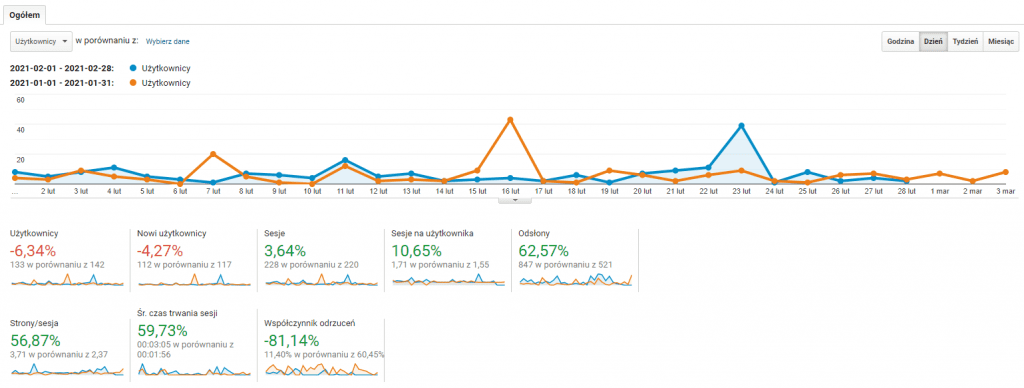Click the w porównaniu z: label
Screen dimensions: 1024x388
click(107, 40)
